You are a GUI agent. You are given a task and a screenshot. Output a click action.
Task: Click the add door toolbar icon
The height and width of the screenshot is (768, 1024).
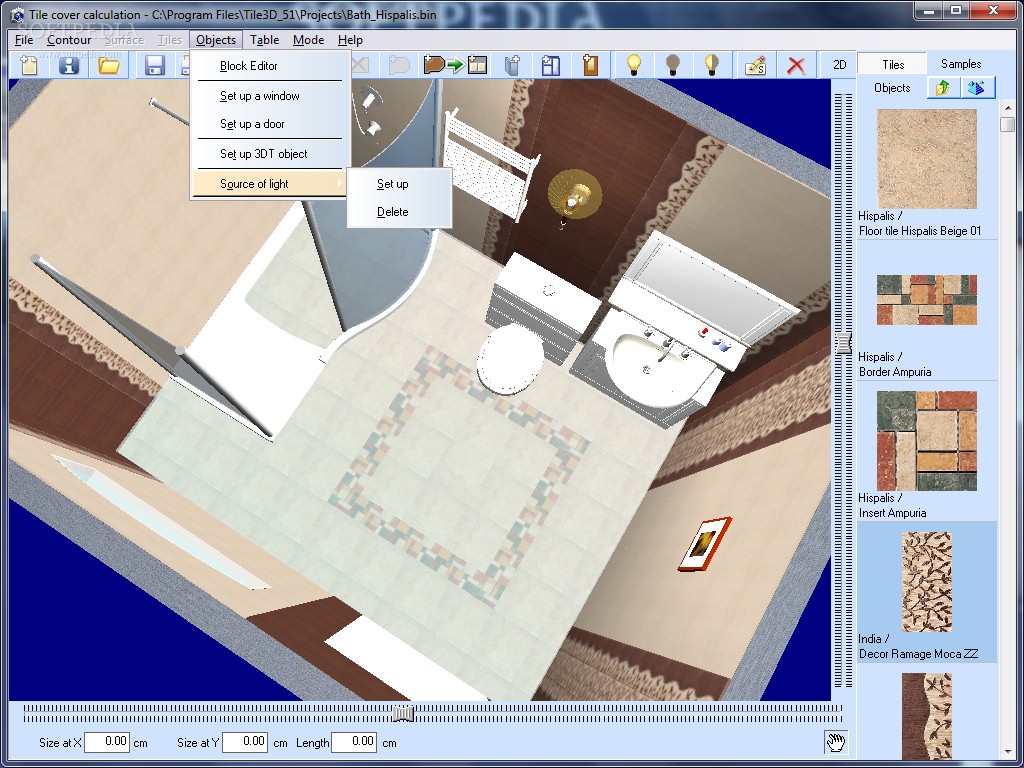tap(551, 65)
